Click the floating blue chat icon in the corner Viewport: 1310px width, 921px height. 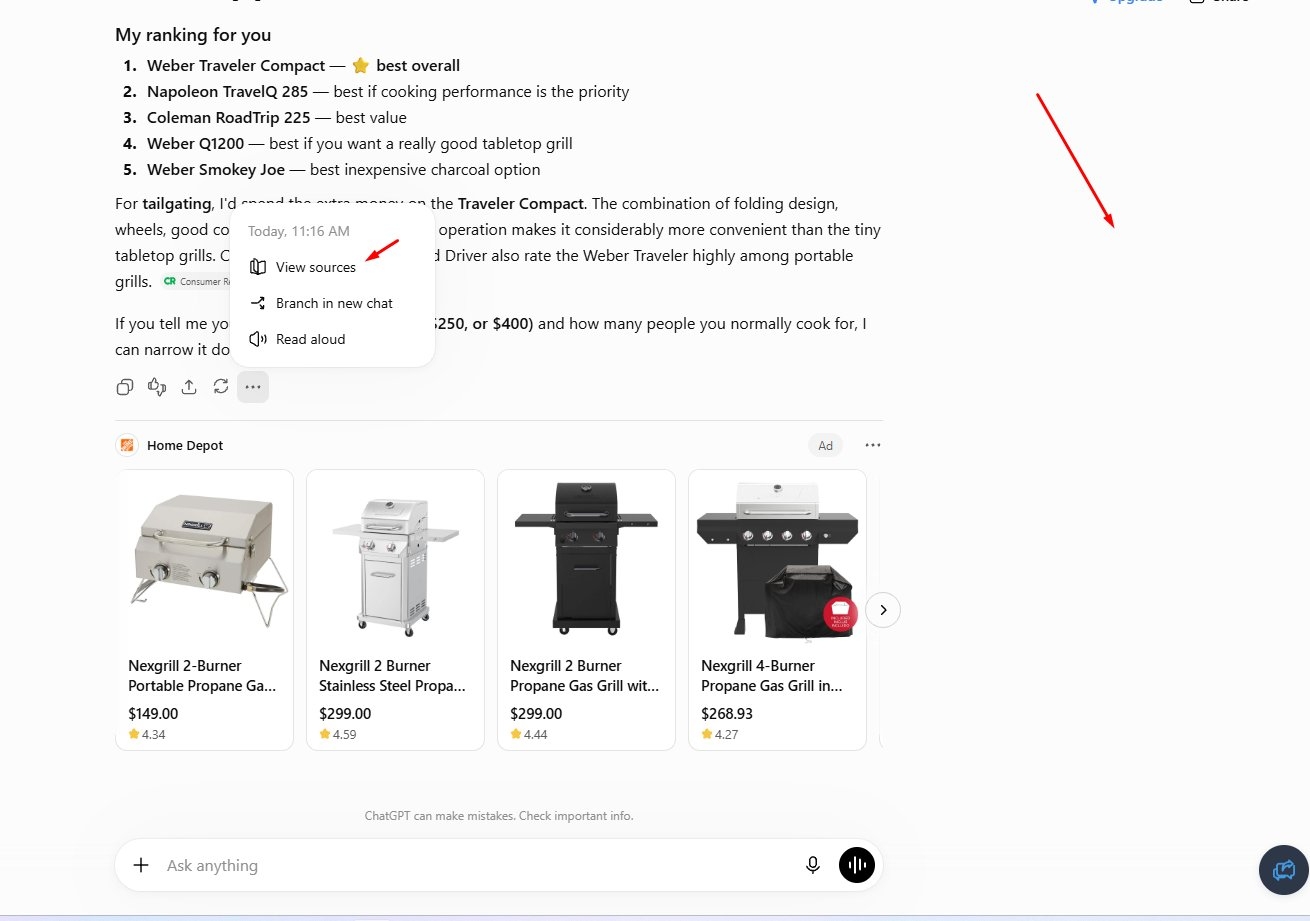point(1284,870)
